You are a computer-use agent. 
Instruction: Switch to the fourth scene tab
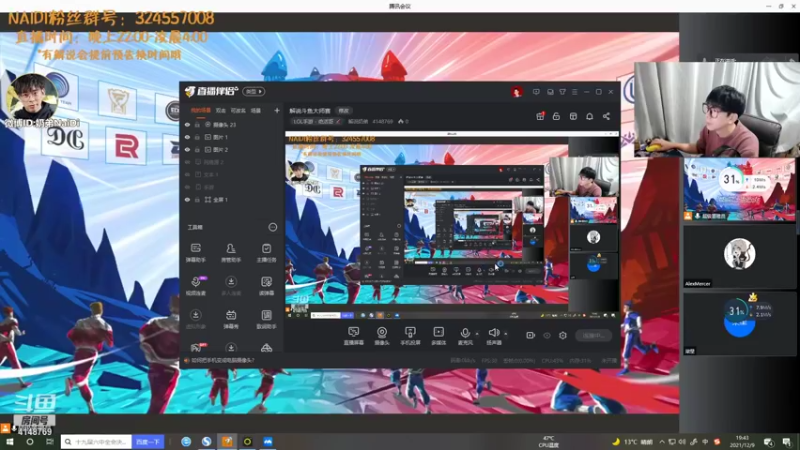(256, 110)
